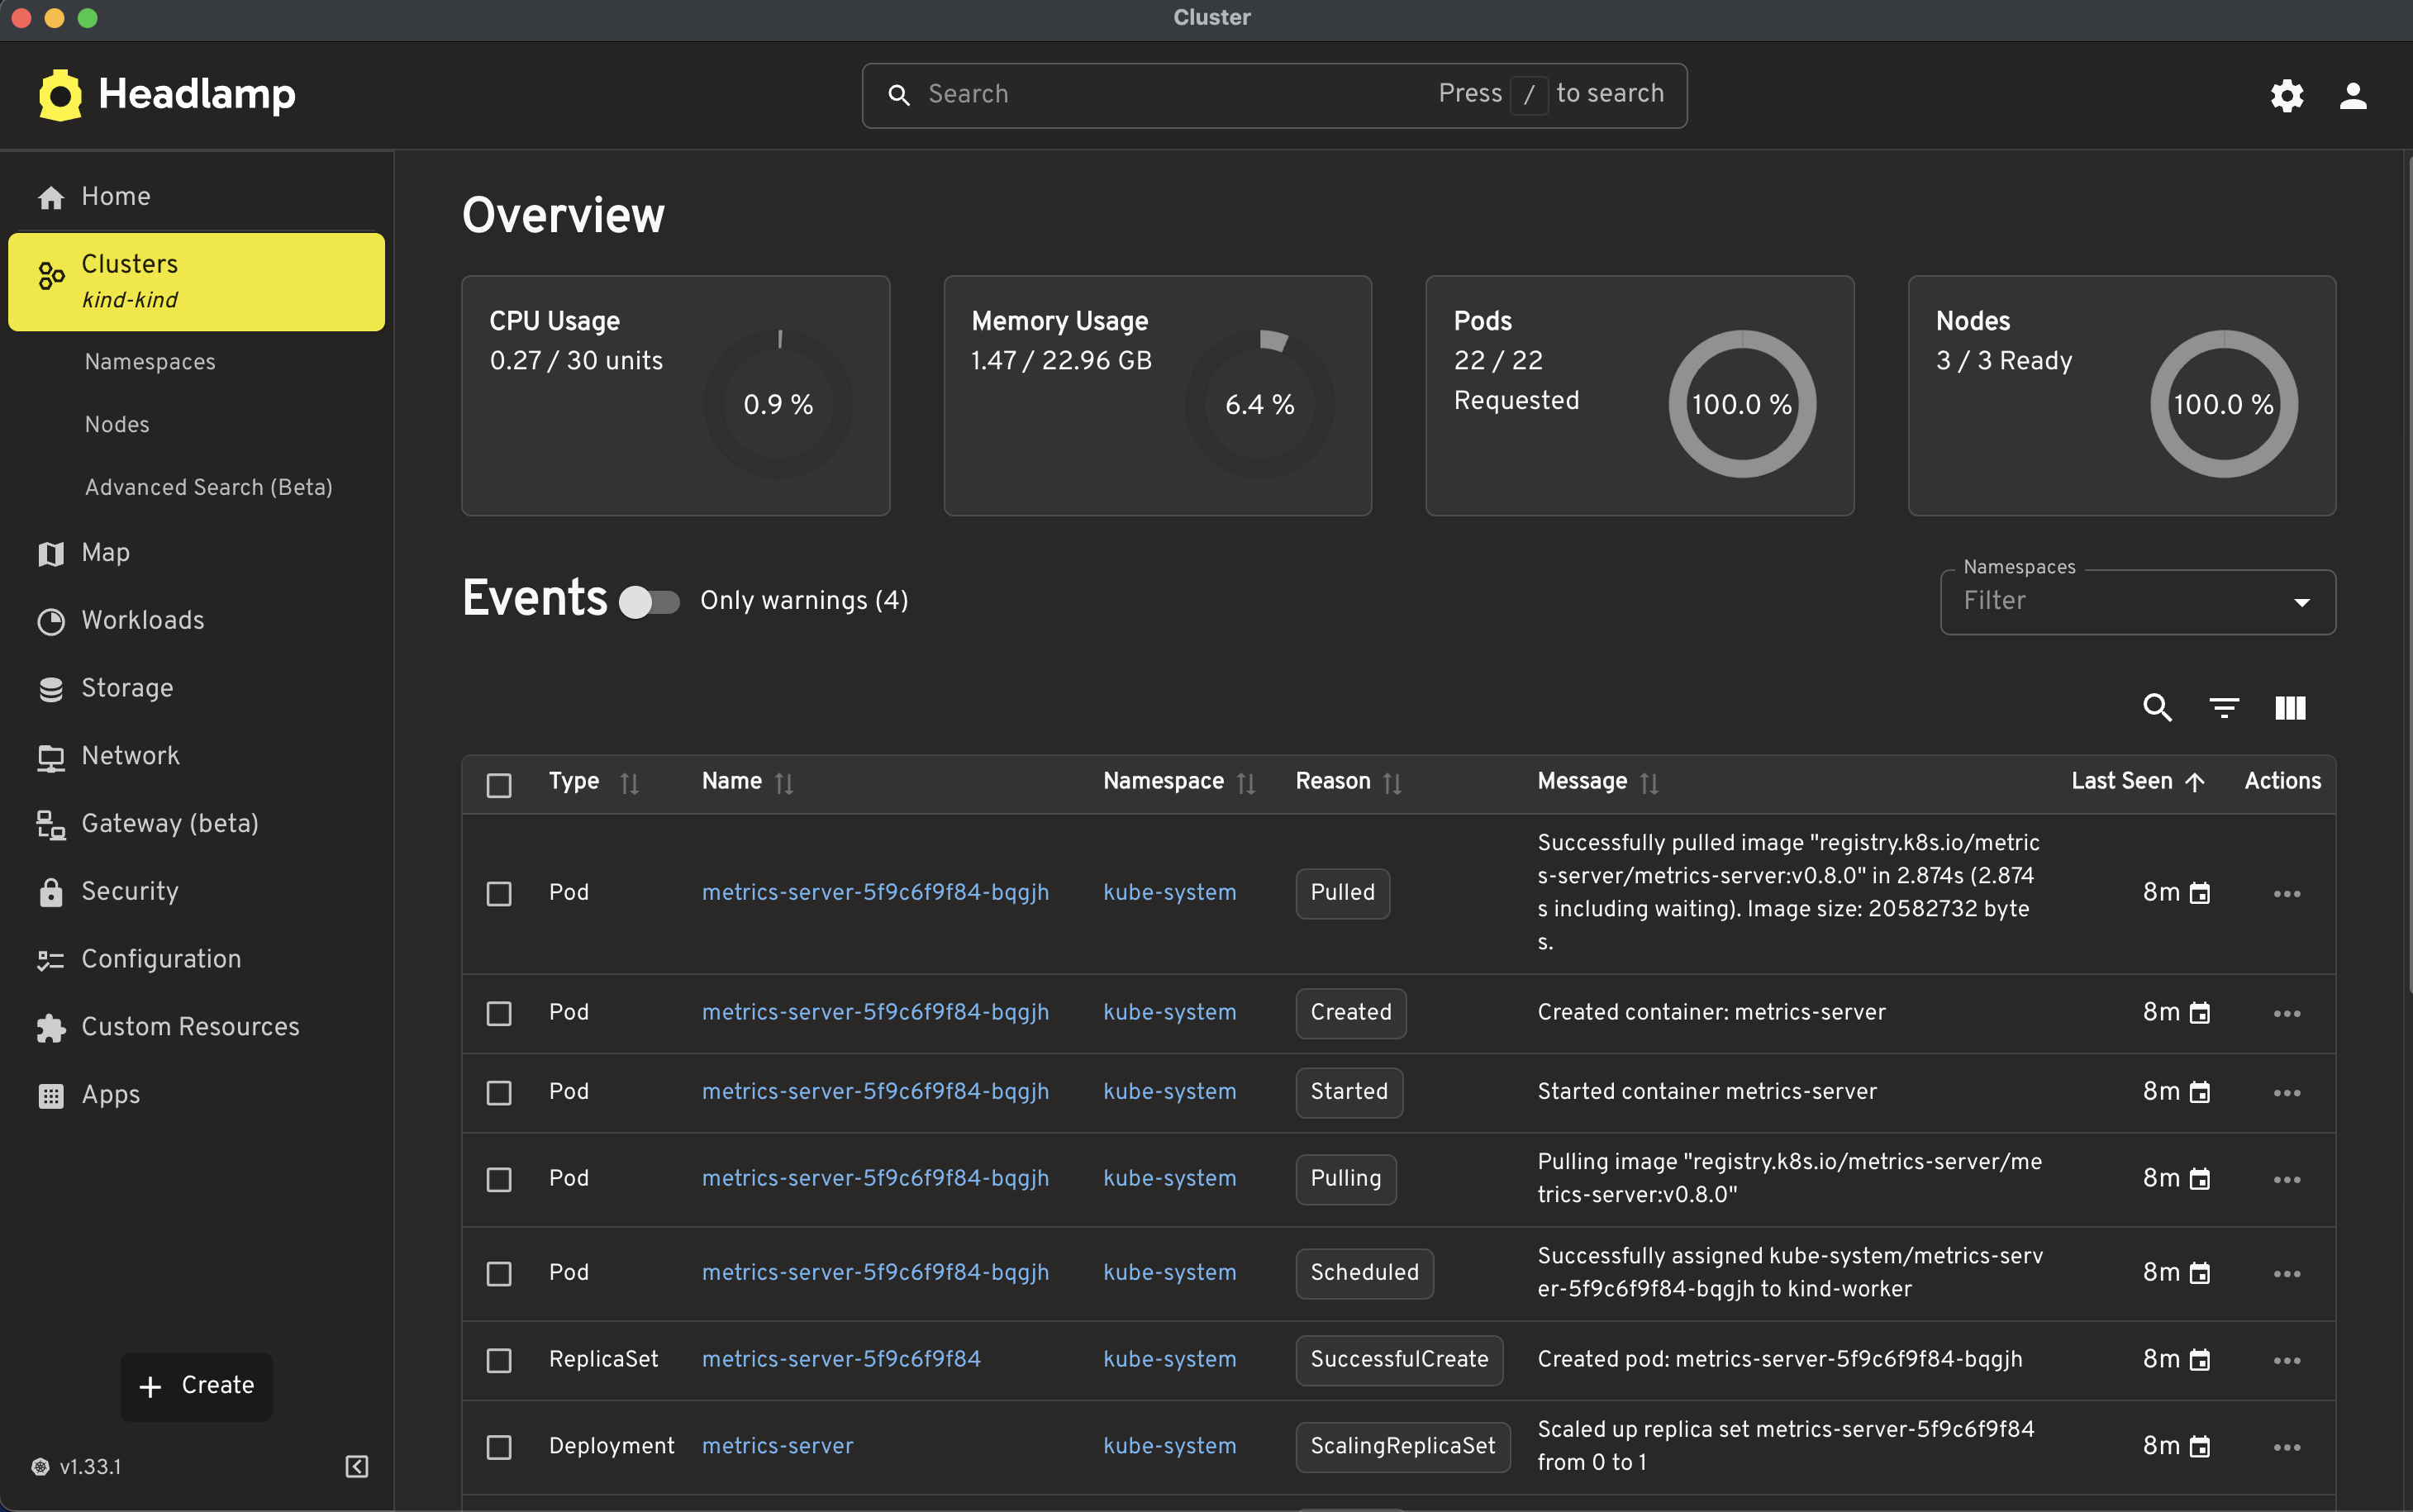Select checkbox for the Pulled event row
This screenshot has width=2413, height=1512.
coord(499,893)
